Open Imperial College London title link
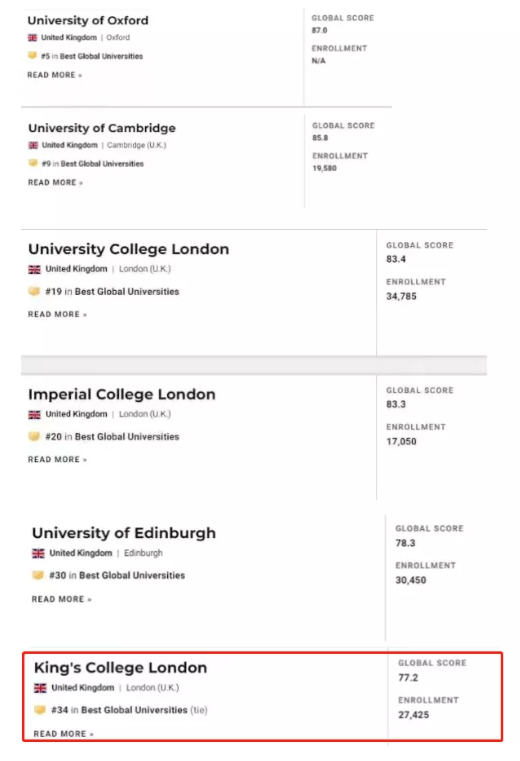 click(x=122, y=394)
